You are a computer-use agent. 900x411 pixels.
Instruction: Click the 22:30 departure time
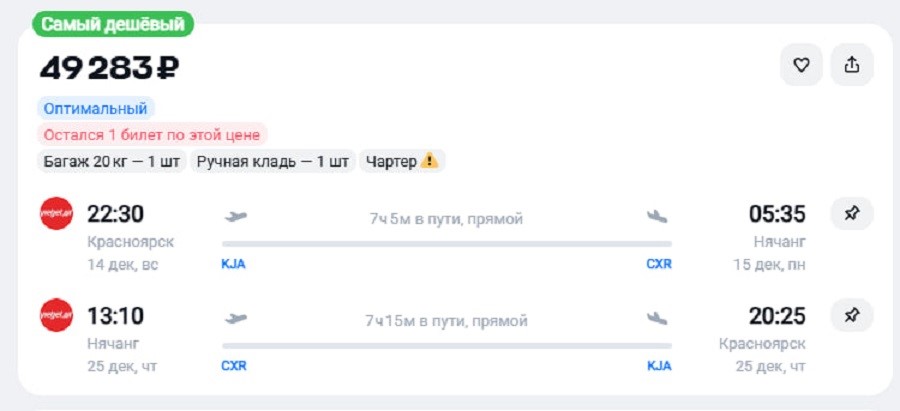116,214
